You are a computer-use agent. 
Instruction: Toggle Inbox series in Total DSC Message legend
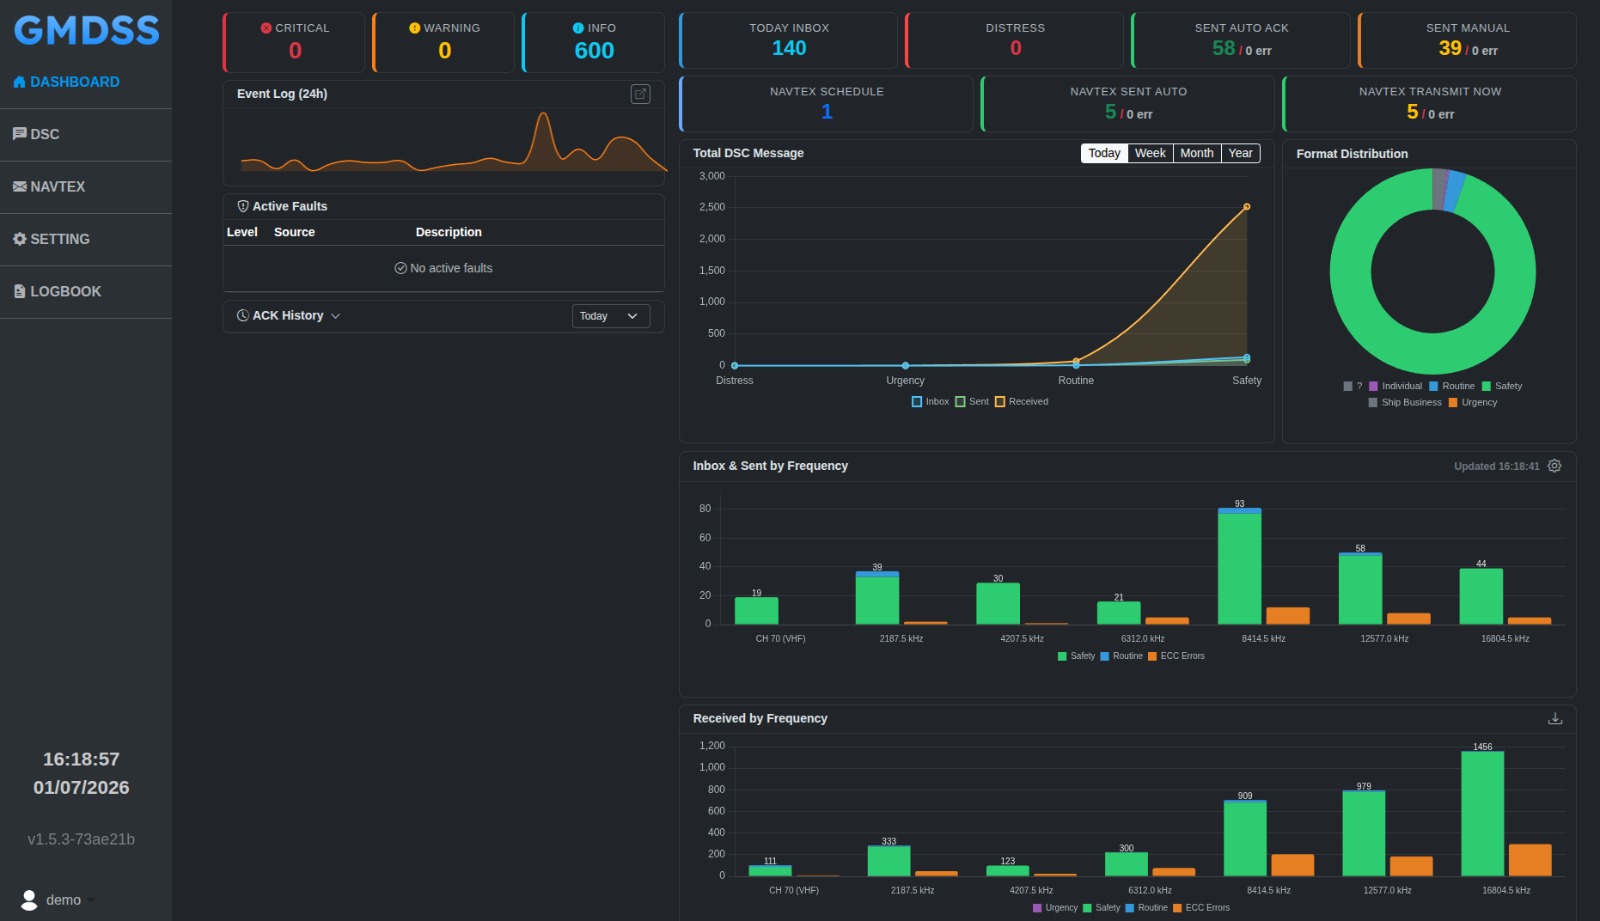point(930,402)
